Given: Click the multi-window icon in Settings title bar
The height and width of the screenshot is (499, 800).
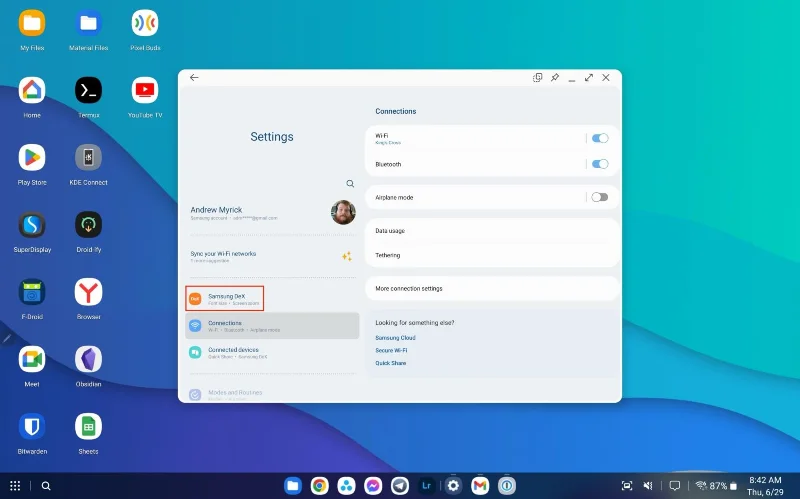Looking at the screenshot, I should click(x=537, y=78).
